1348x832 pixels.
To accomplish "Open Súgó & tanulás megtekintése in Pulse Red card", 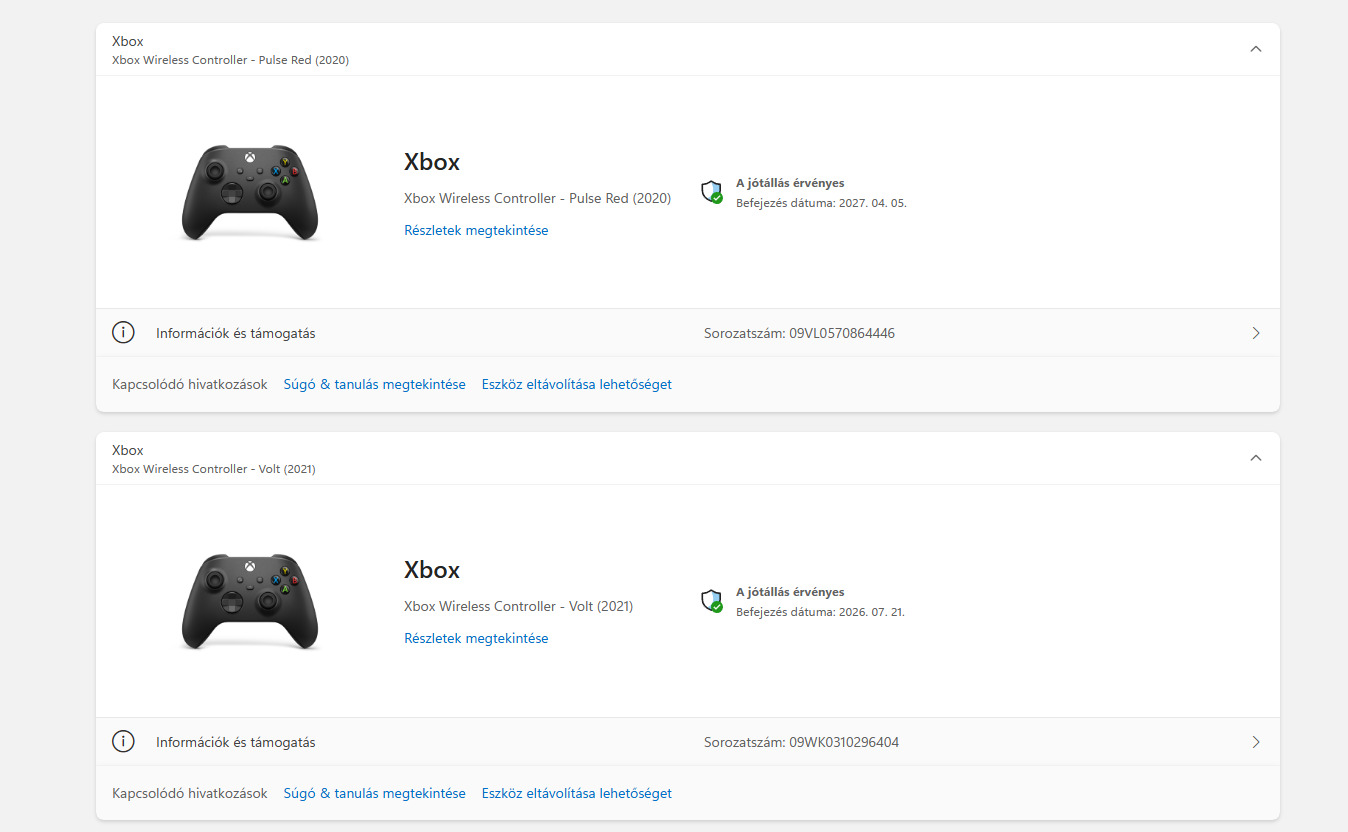I will point(375,384).
